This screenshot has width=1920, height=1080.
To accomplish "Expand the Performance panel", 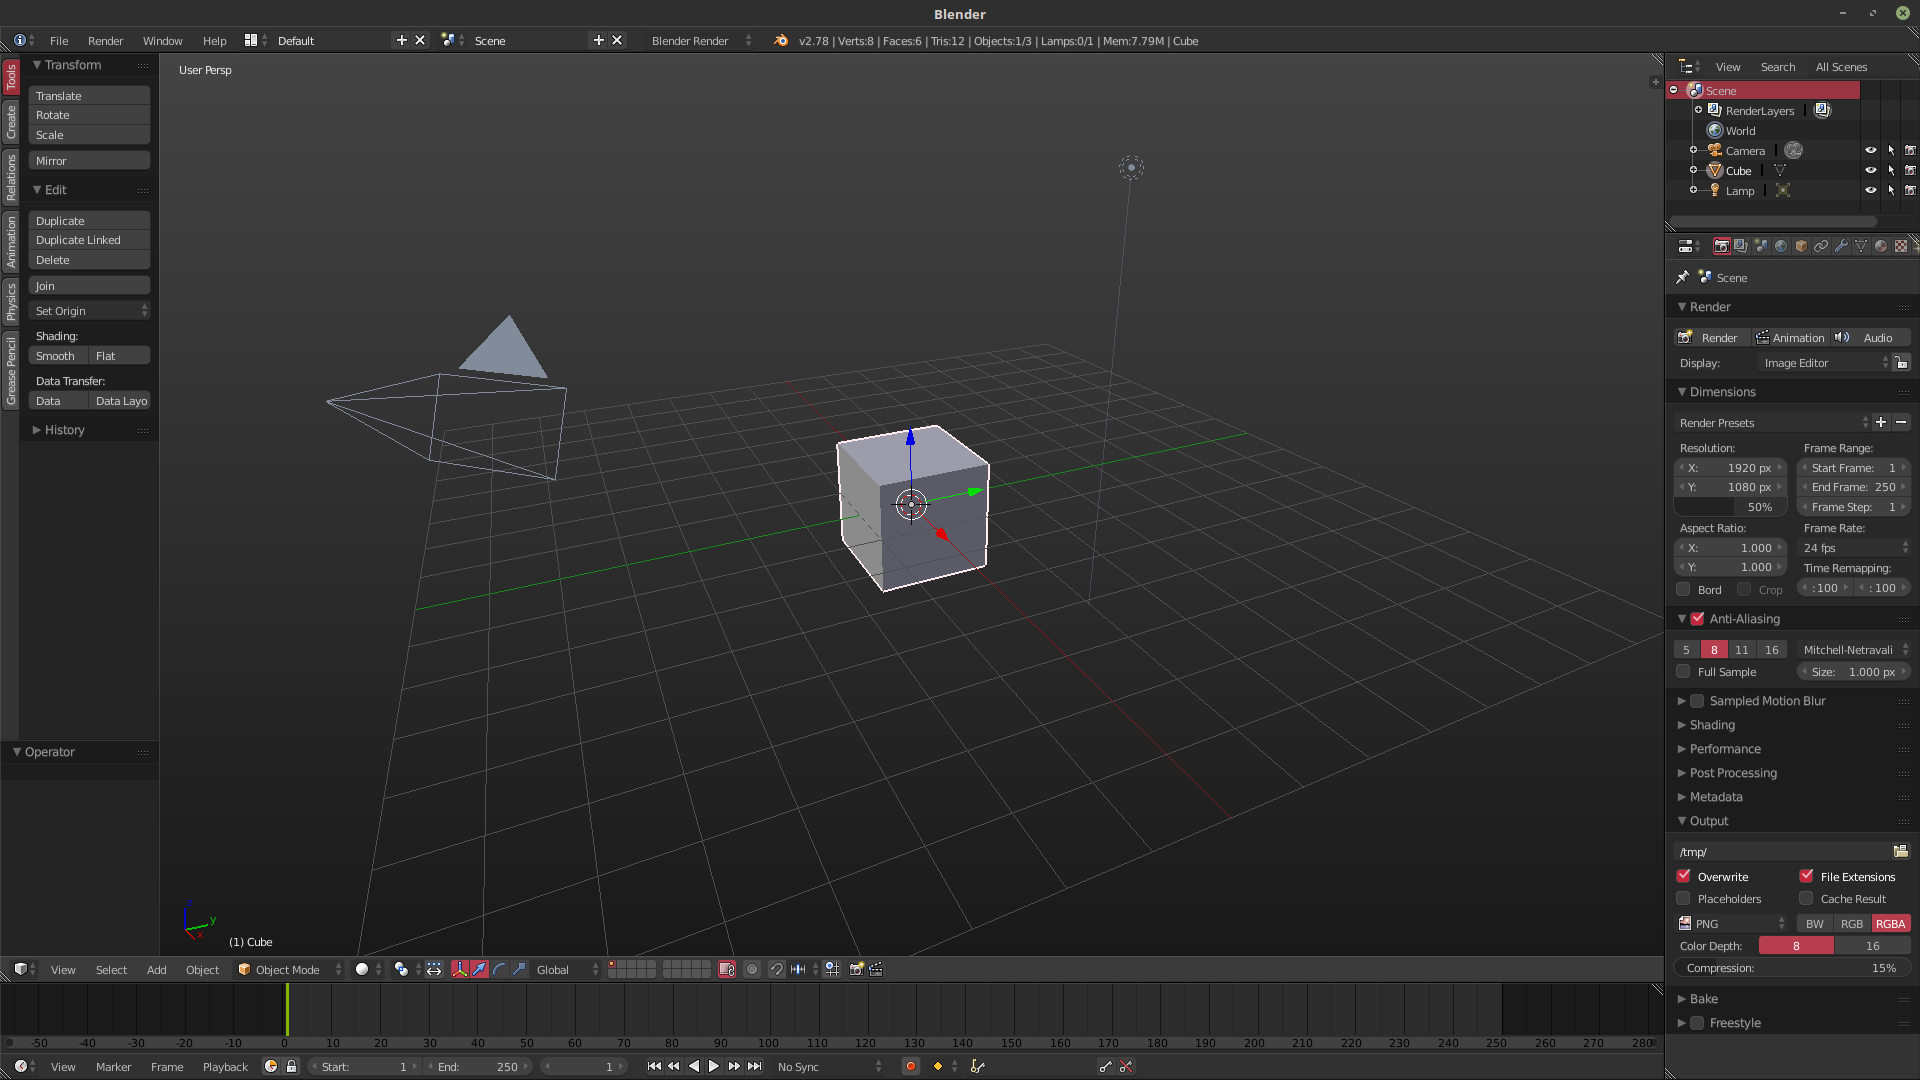I will point(1725,749).
